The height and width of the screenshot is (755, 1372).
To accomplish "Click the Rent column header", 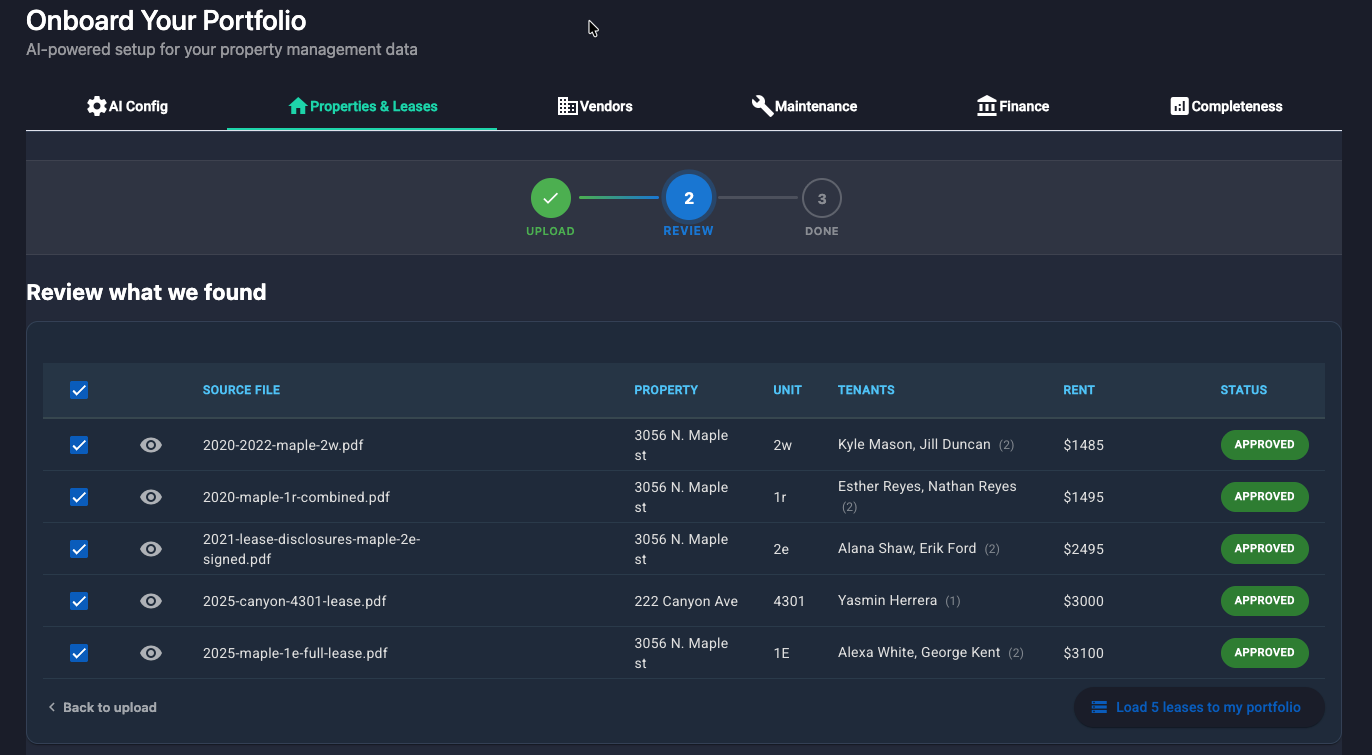I will [1079, 390].
